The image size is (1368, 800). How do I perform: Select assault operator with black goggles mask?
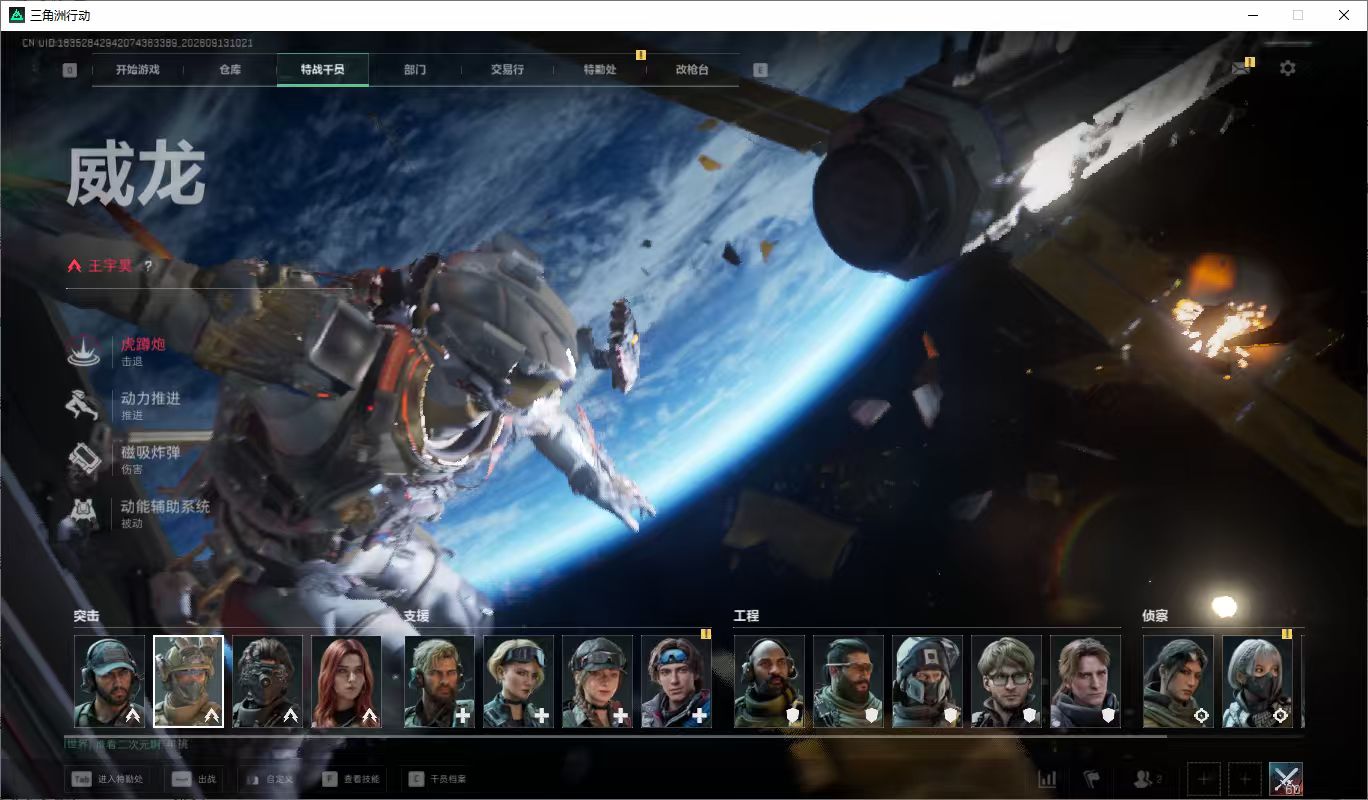click(x=268, y=682)
